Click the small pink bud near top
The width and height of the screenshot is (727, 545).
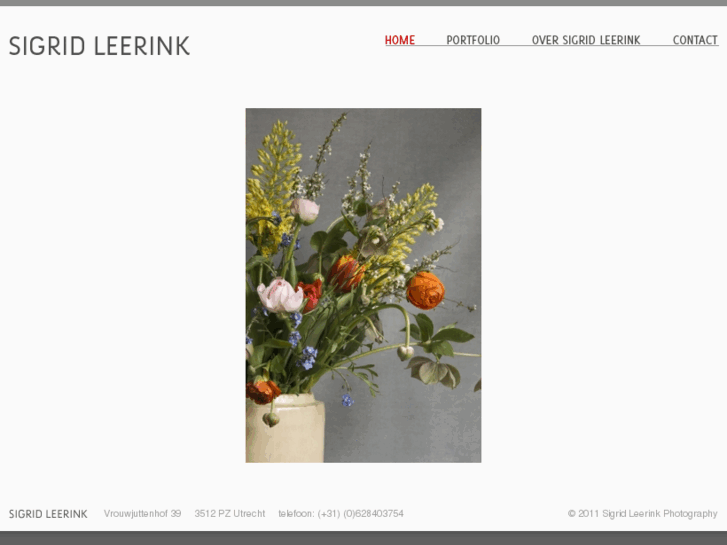(x=305, y=210)
